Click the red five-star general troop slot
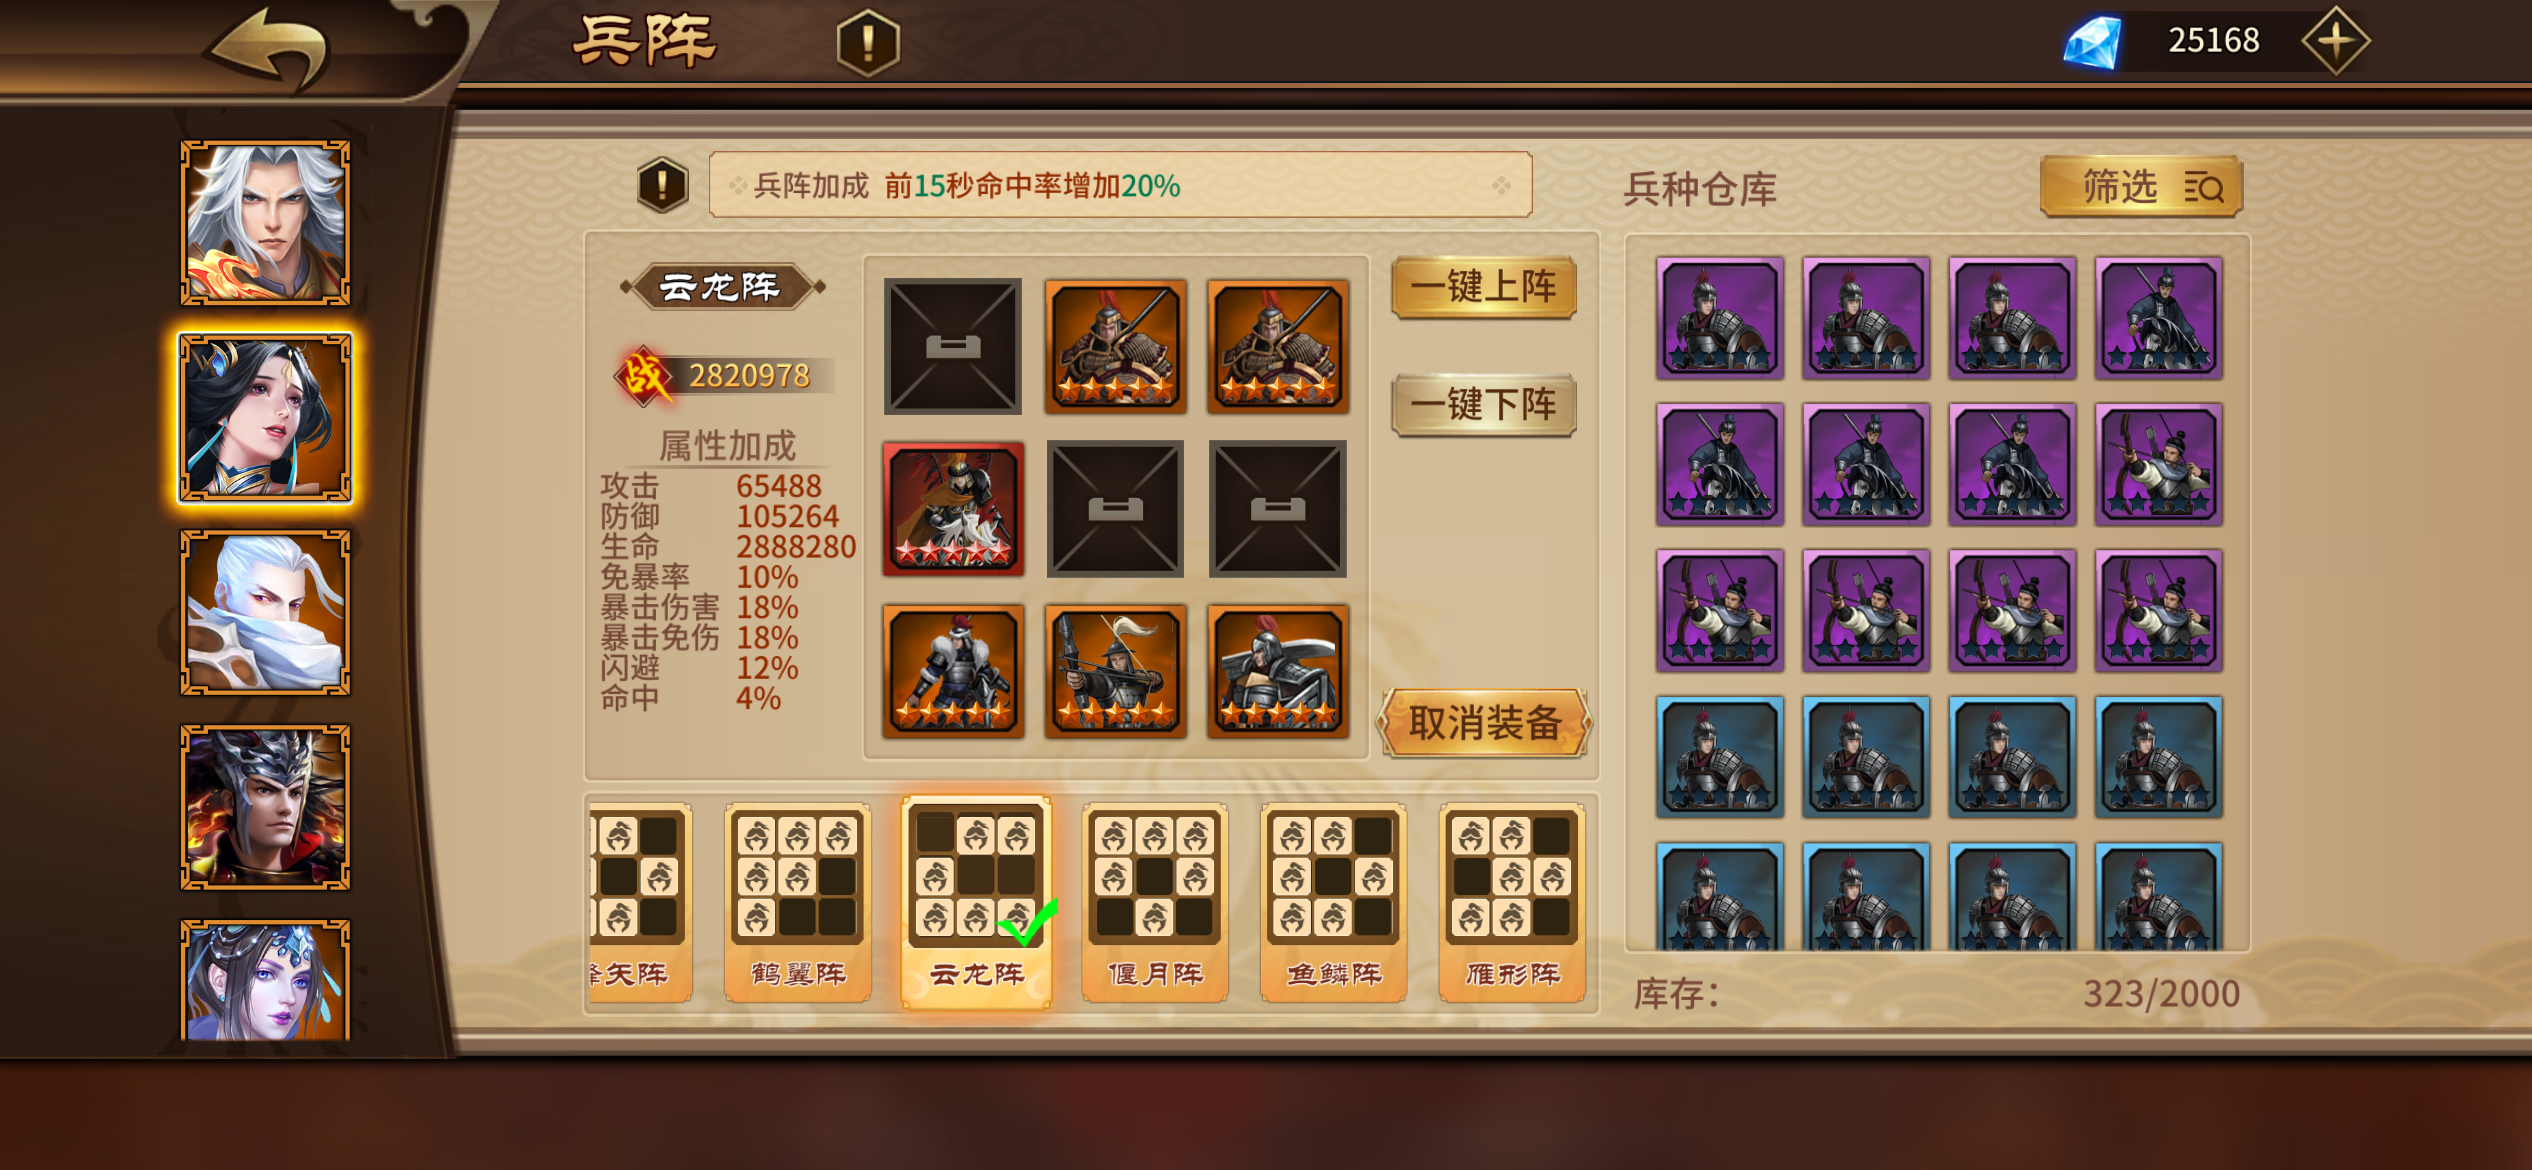2532x1170 pixels. point(953,509)
